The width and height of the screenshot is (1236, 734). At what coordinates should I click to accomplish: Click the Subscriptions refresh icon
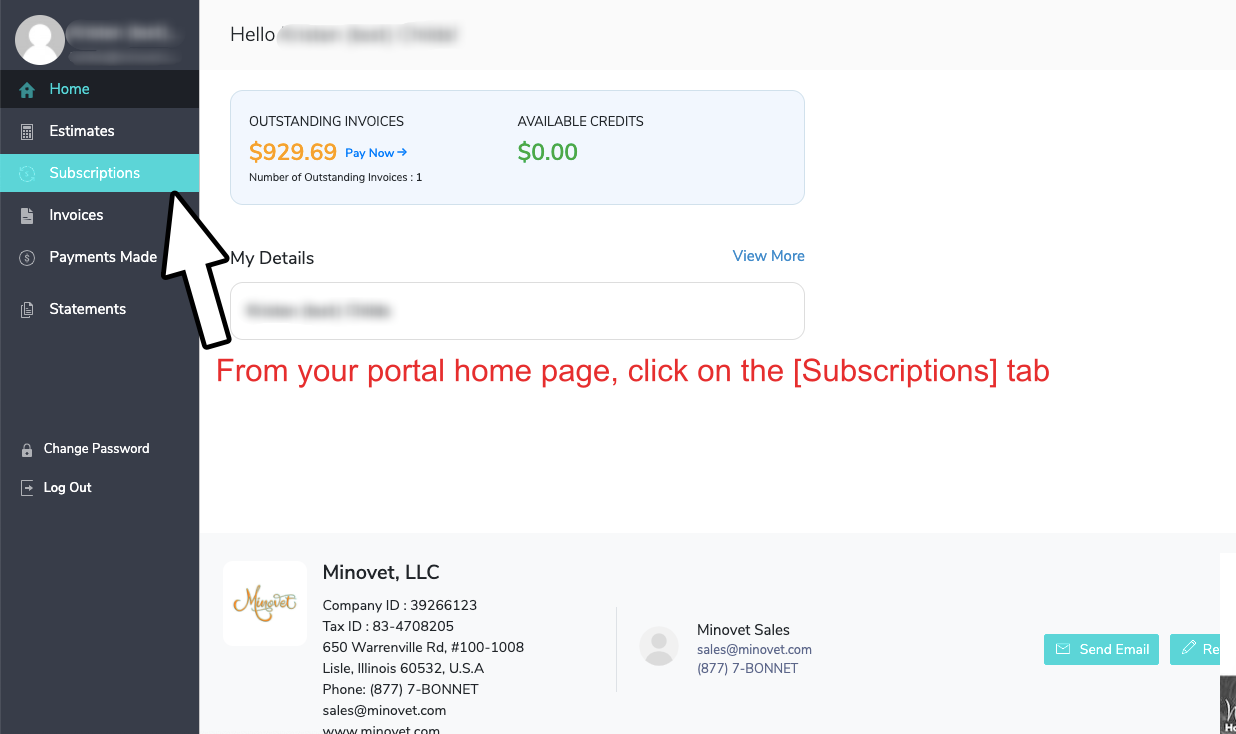tap(27, 174)
